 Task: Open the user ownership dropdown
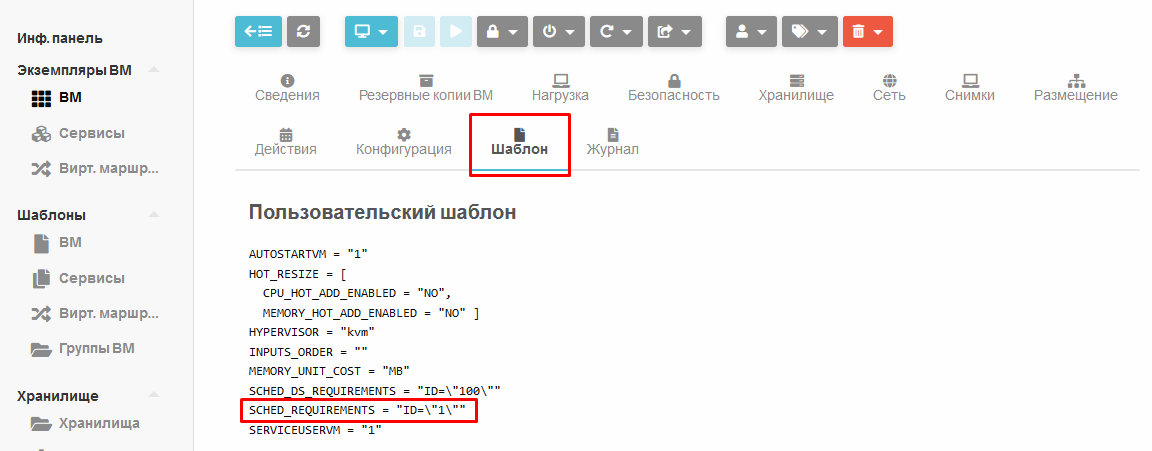751,32
